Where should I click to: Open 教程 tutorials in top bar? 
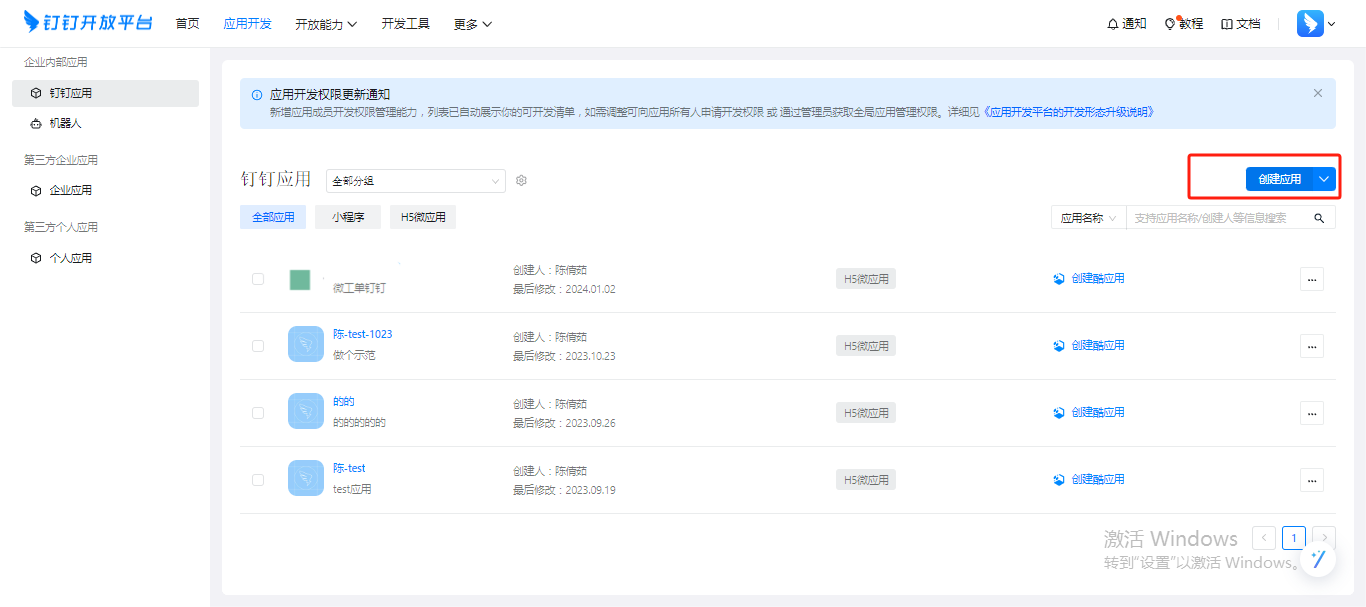[x=1184, y=24]
